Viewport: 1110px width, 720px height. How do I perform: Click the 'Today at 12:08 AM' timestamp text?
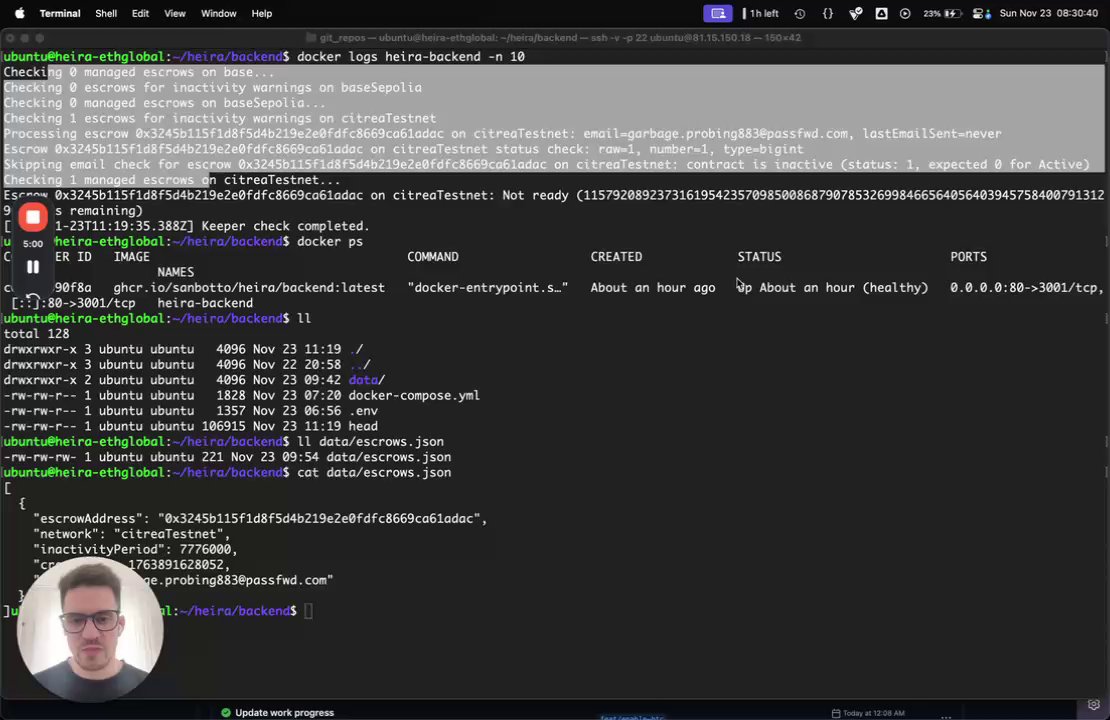[x=874, y=713]
